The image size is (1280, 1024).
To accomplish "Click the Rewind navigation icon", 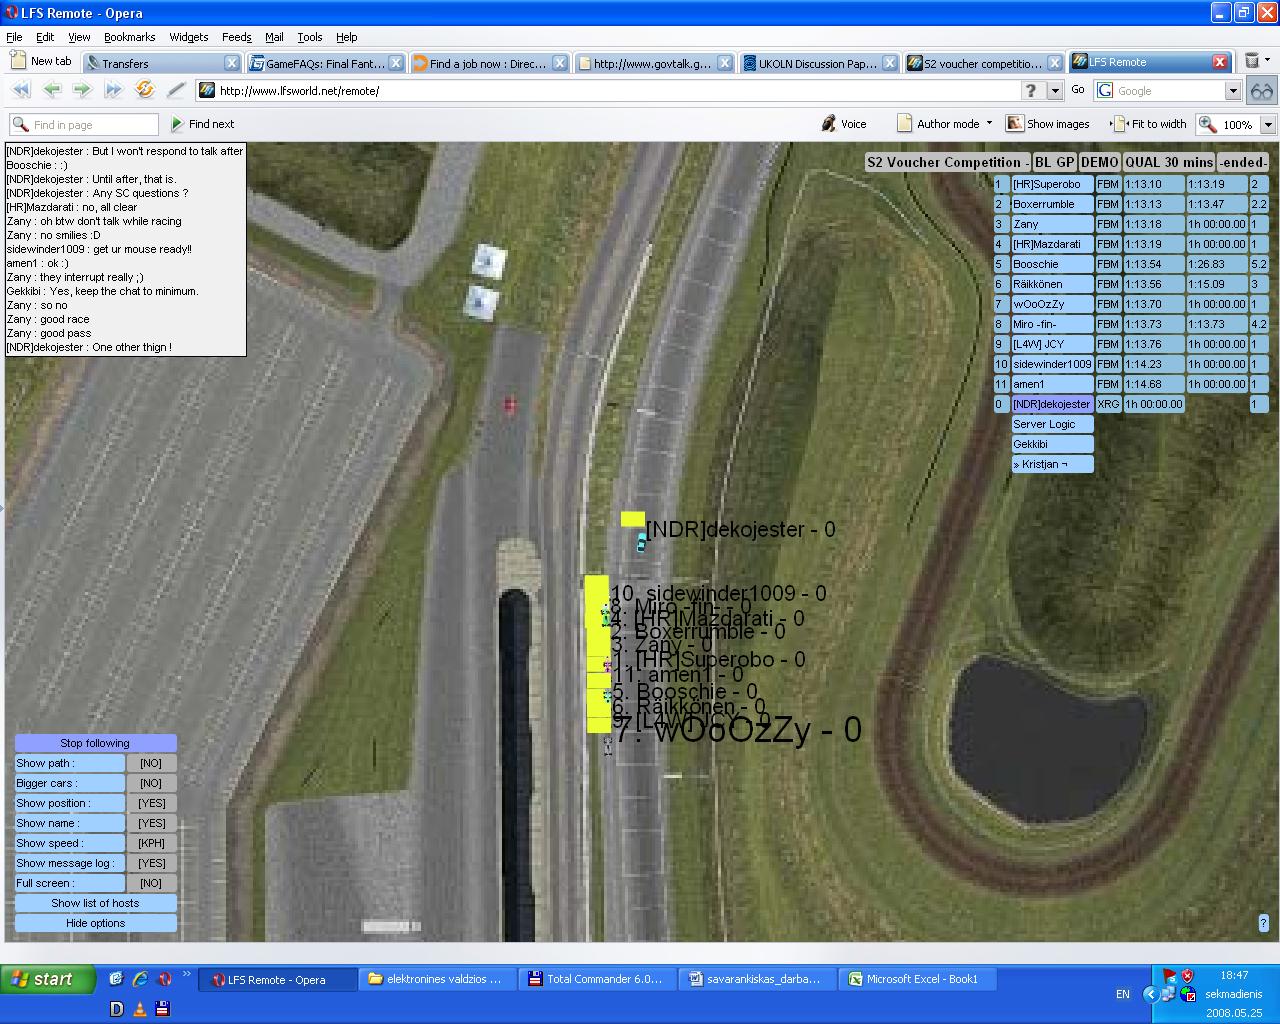I will [x=21, y=90].
